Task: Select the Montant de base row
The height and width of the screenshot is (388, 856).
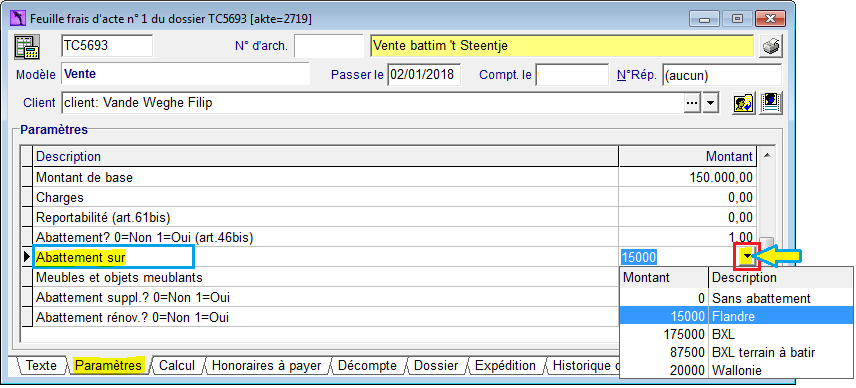Action: (x=326, y=177)
